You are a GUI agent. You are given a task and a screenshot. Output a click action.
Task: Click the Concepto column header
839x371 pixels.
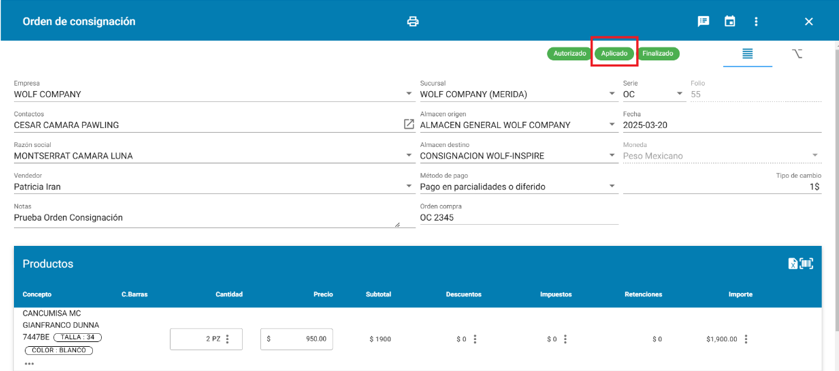click(37, 294)
